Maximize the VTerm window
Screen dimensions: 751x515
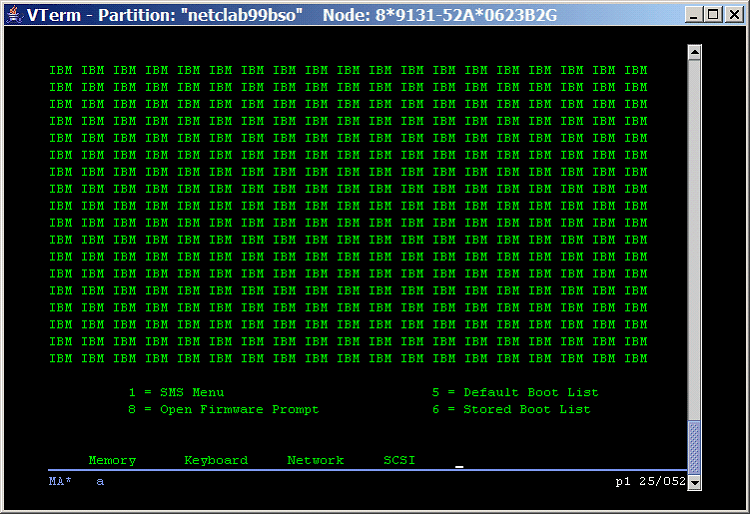(714, 15)
